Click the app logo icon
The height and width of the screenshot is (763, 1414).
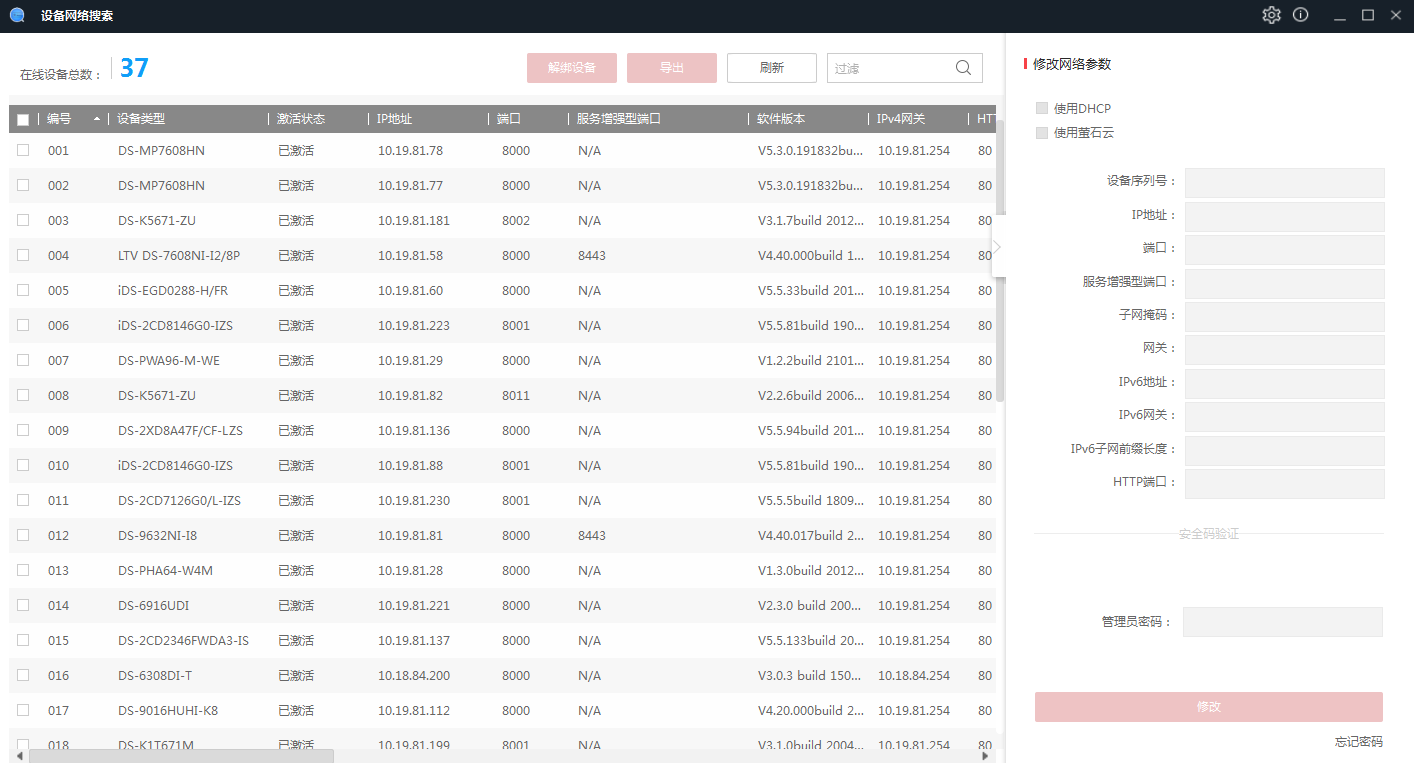point(17,15)
